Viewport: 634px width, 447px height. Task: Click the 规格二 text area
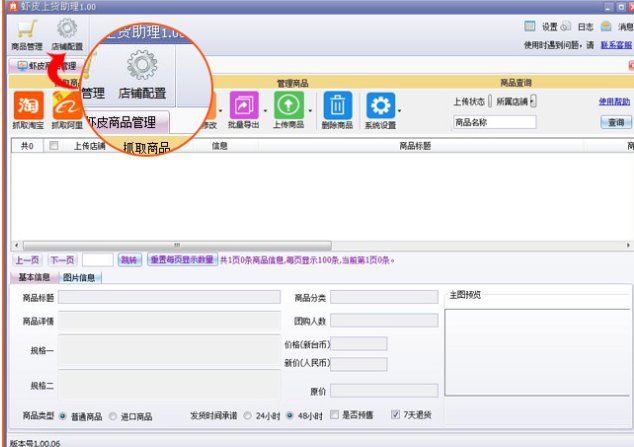tap(169, 386)
